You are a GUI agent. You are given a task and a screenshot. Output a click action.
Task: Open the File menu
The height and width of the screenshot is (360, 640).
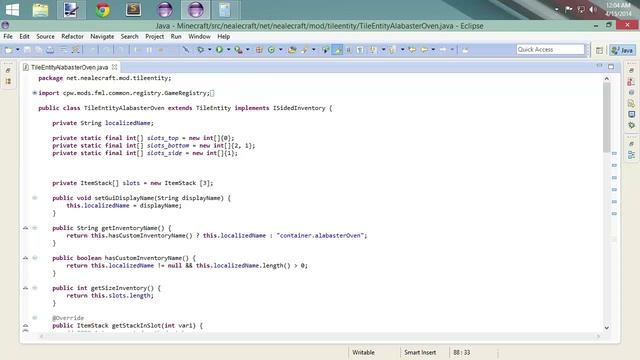(8, 36)
